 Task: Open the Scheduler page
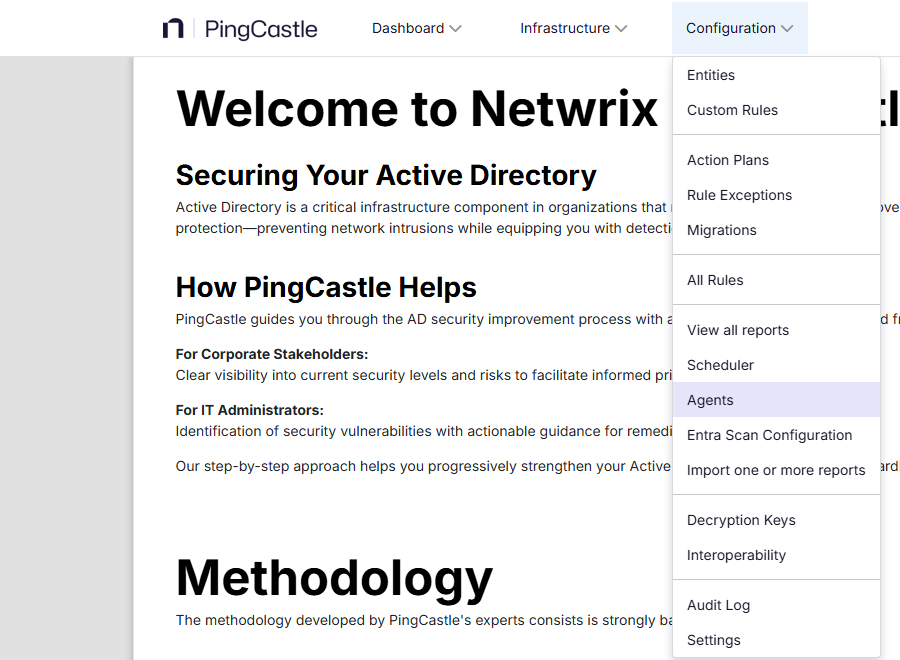[x=776, y=365]
